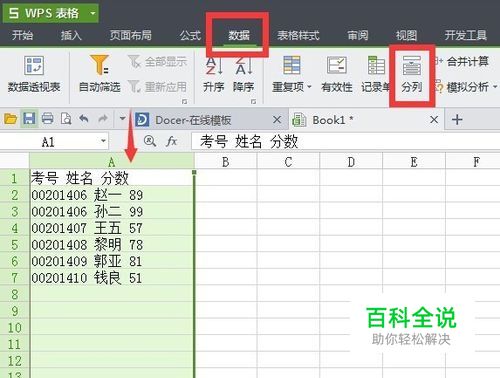Viewport: 500px width, 378px height.
Task: Add a new document tab
Action: click(x=457, y=120)
